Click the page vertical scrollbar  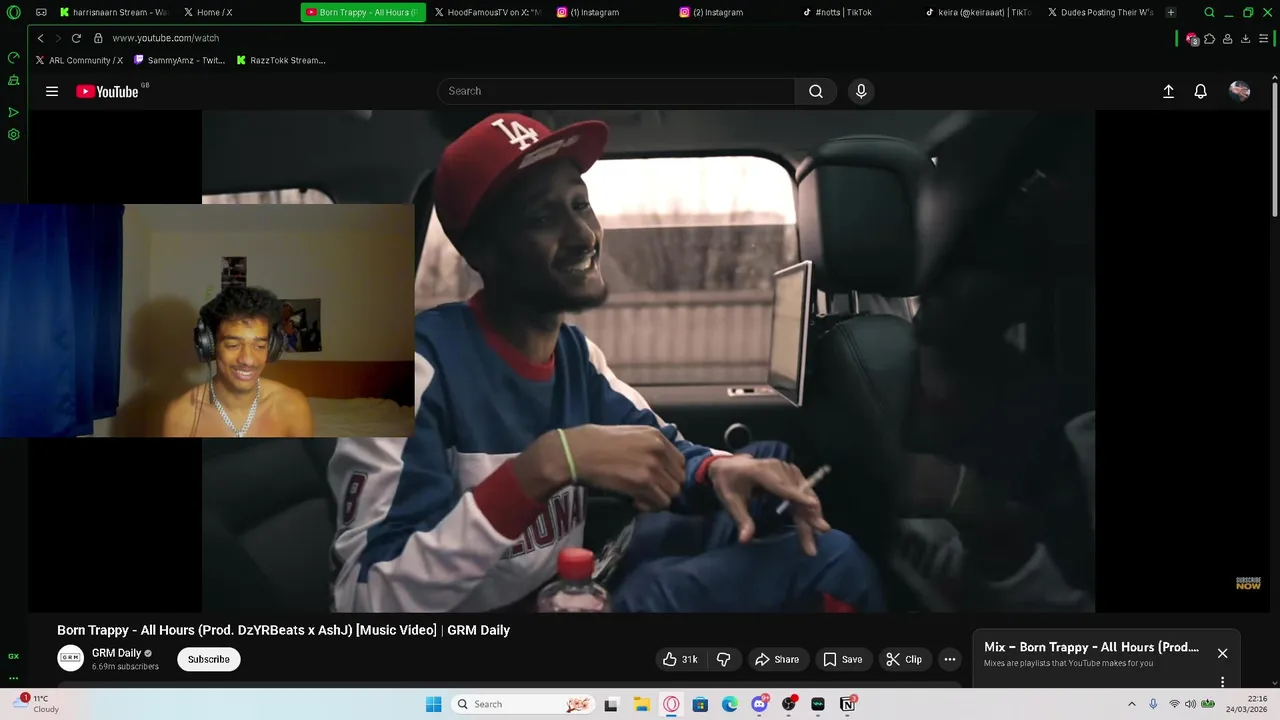pos(1275,150)
